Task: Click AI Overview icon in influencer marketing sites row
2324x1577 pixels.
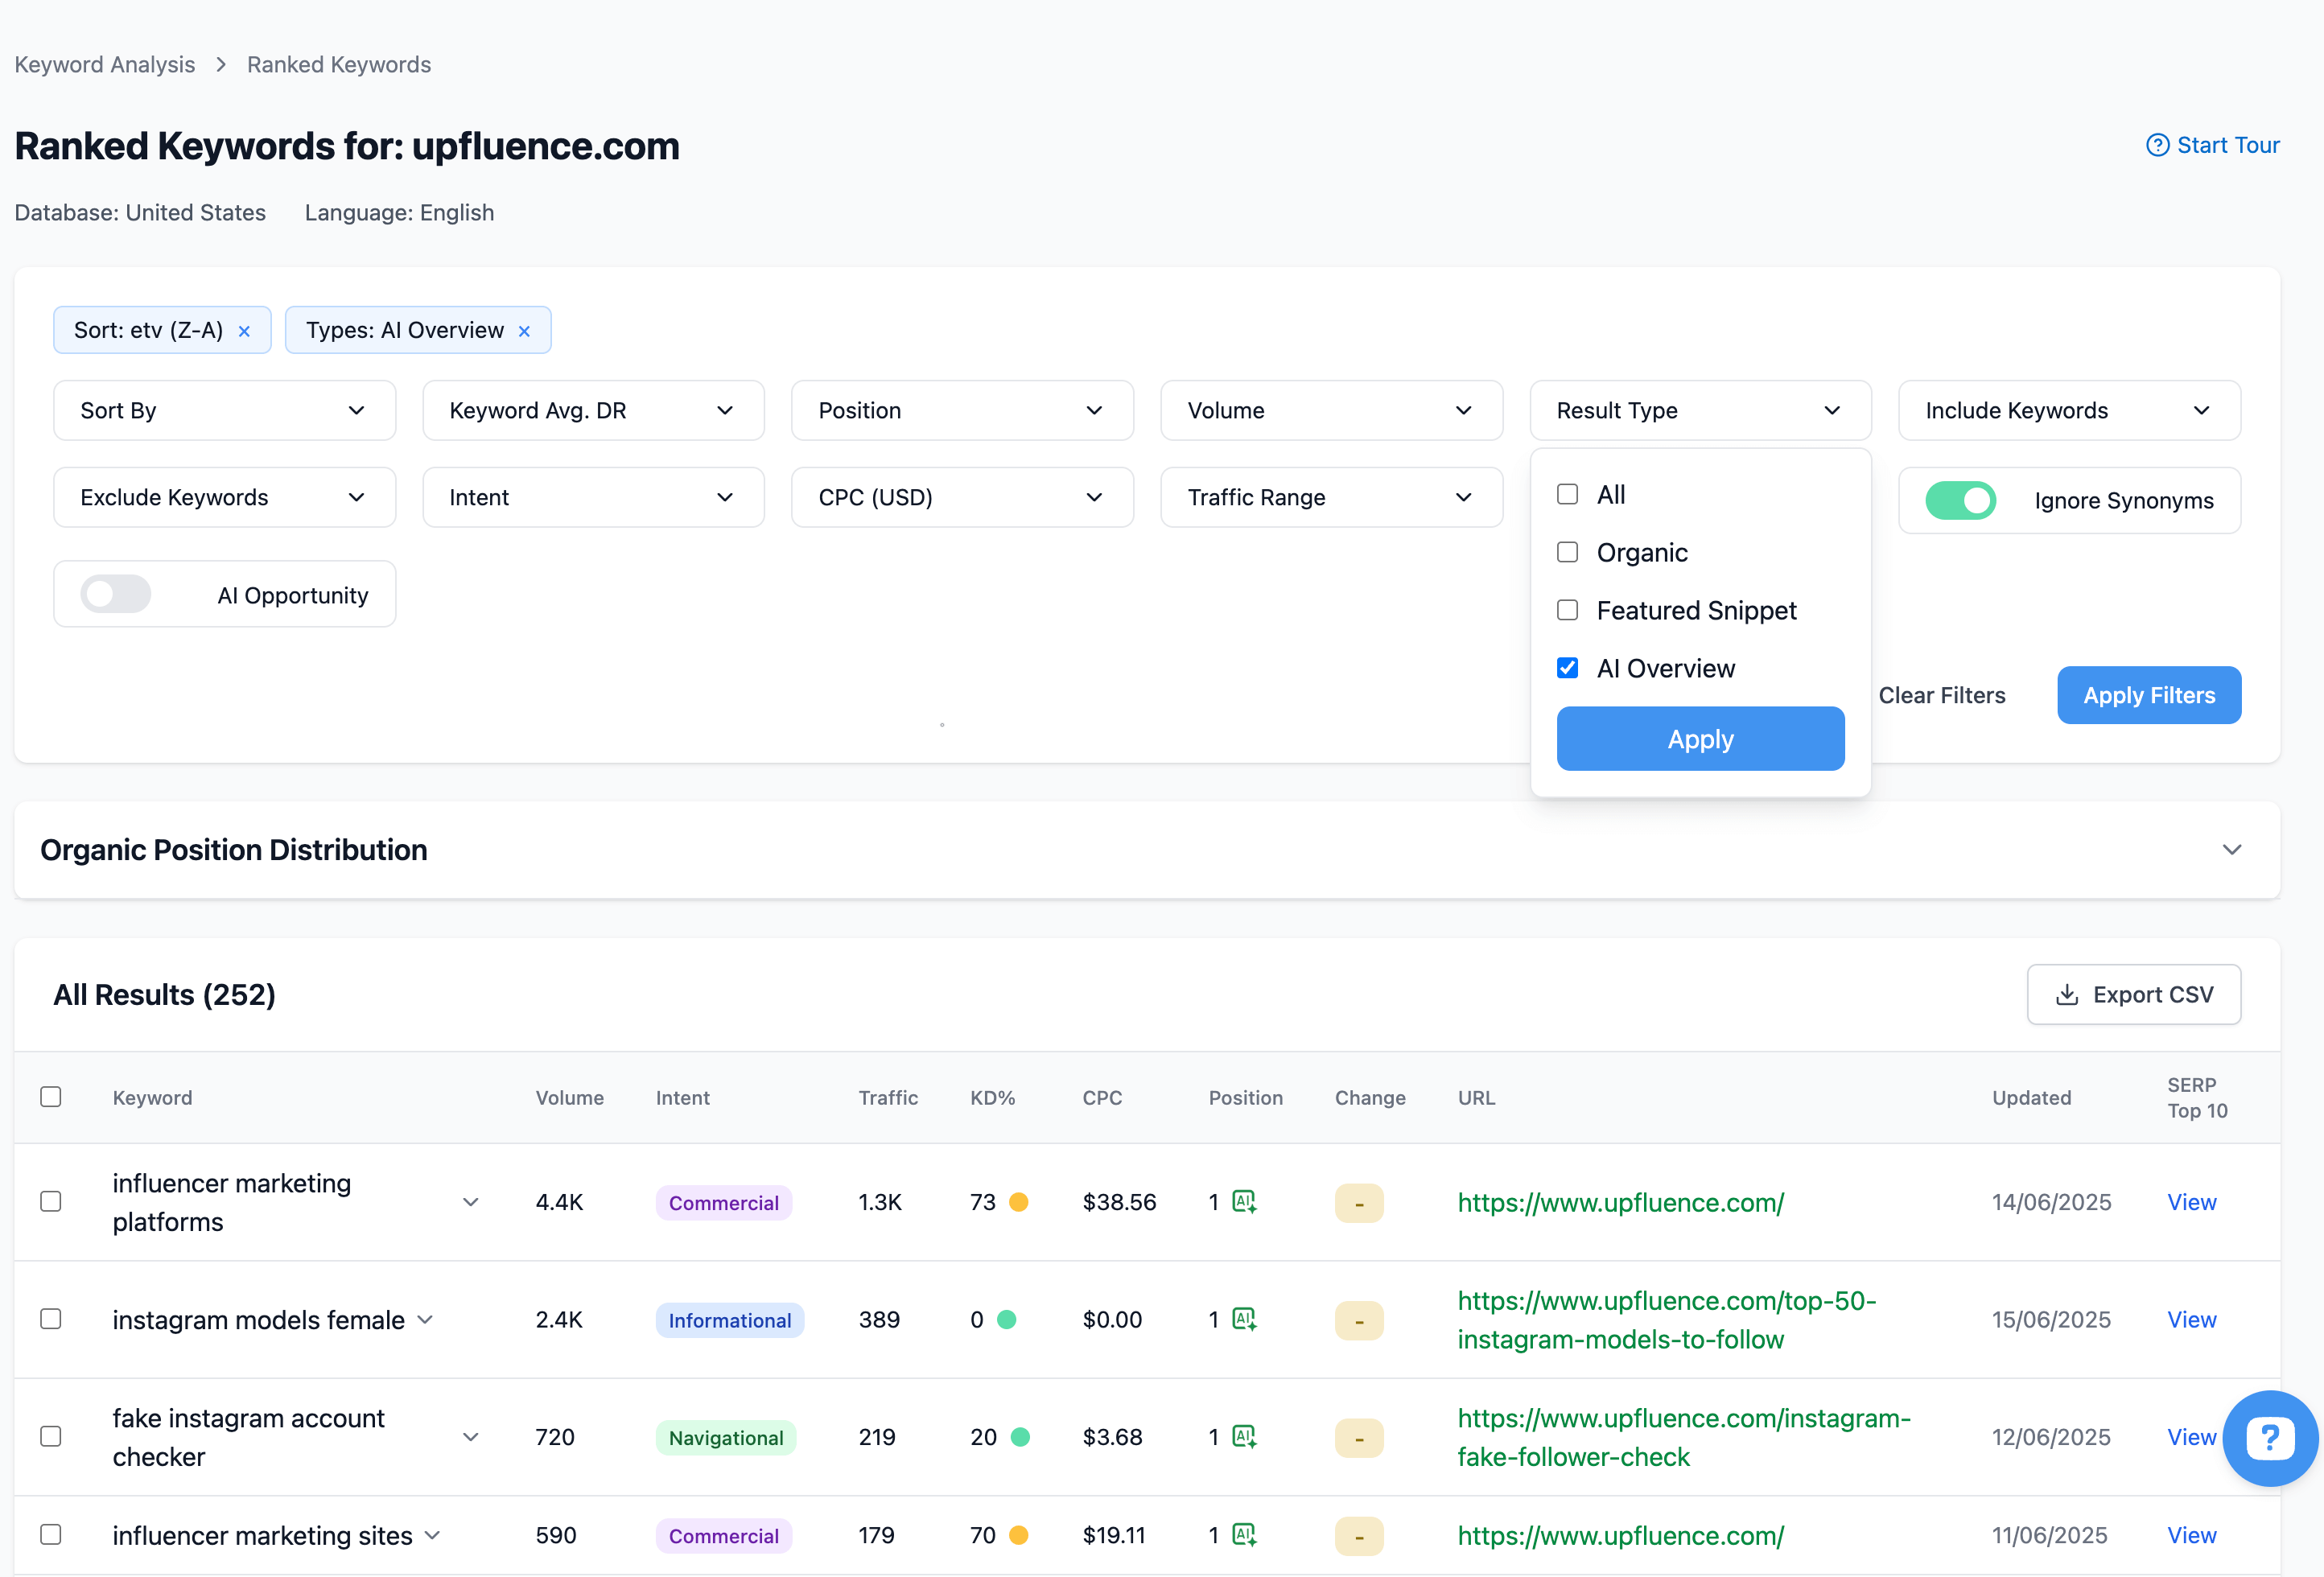Action: click(x=1244, y=1534)
